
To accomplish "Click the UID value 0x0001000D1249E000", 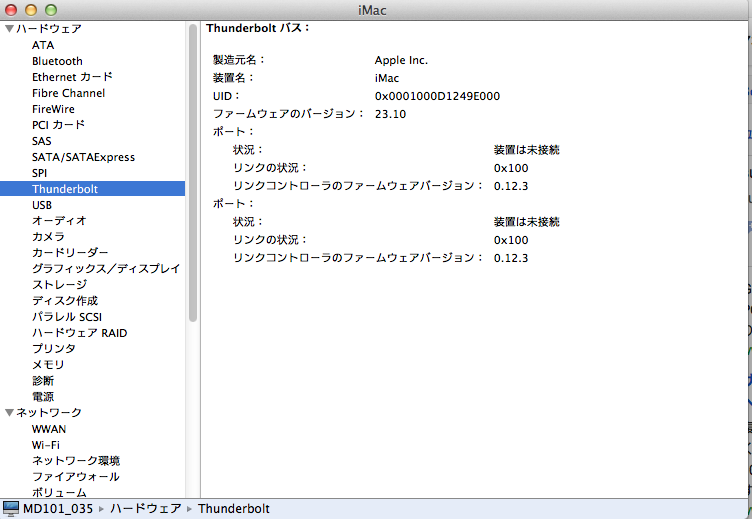I will coord(437,96).
